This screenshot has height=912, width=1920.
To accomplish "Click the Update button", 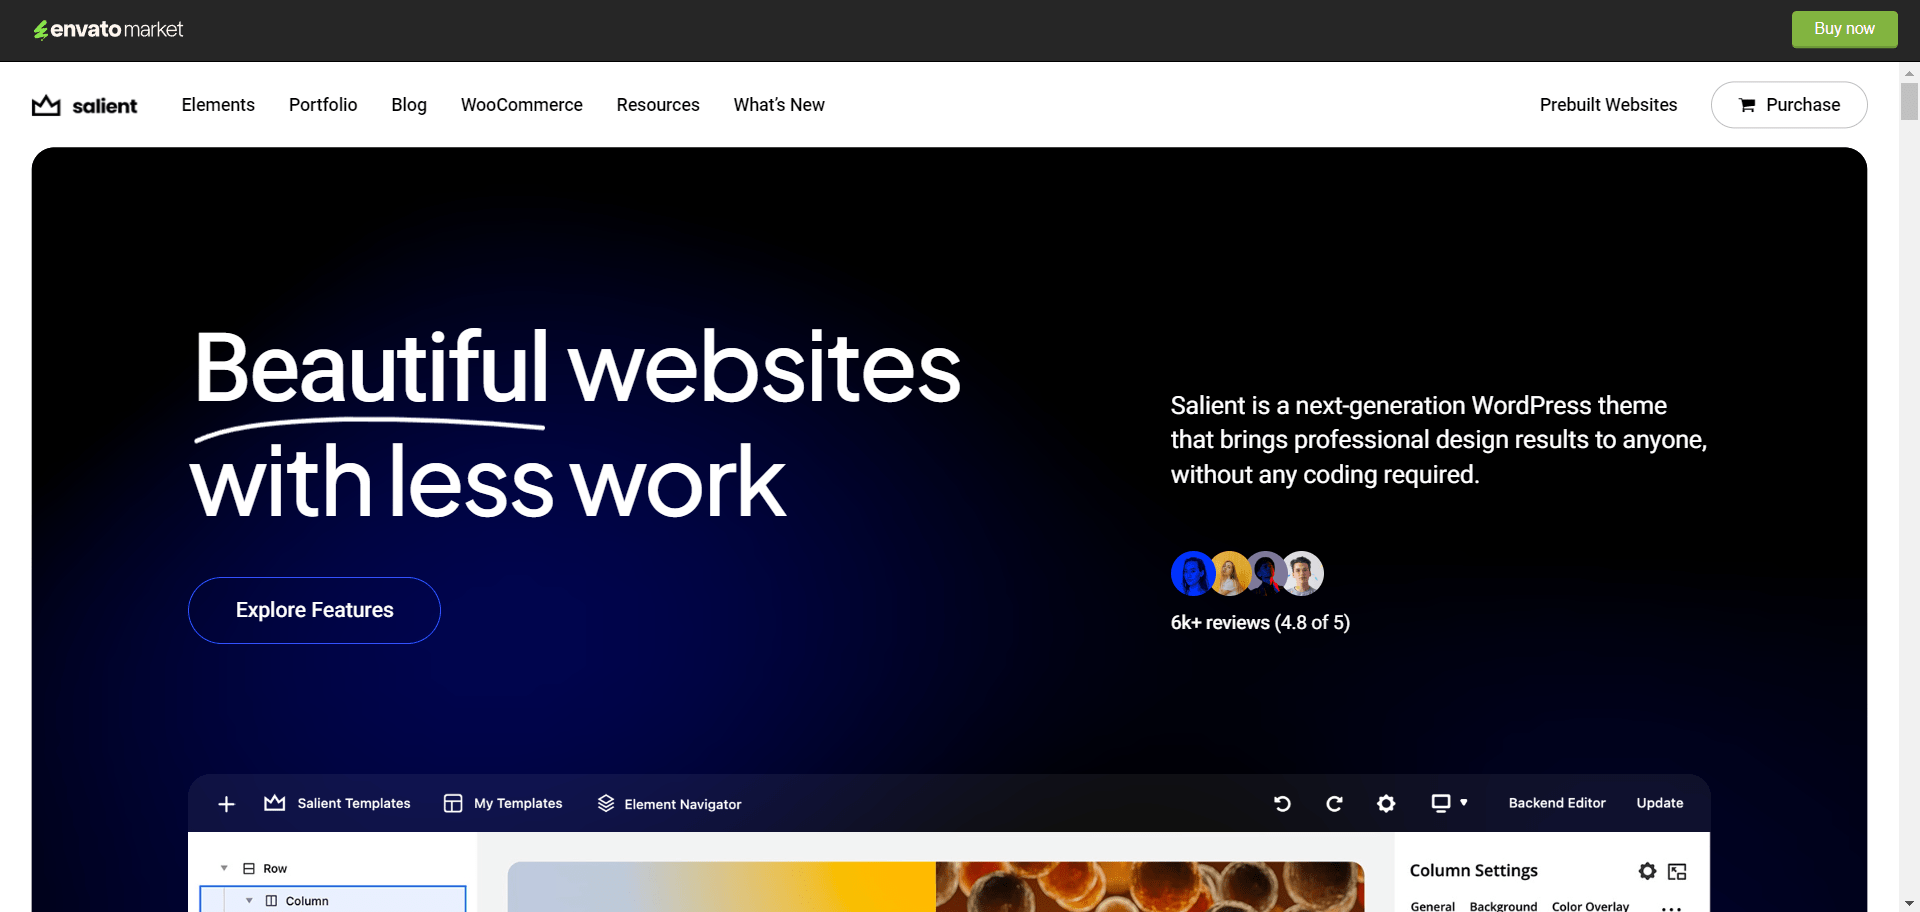I will pyautogui.click(x=1660, y=803).
